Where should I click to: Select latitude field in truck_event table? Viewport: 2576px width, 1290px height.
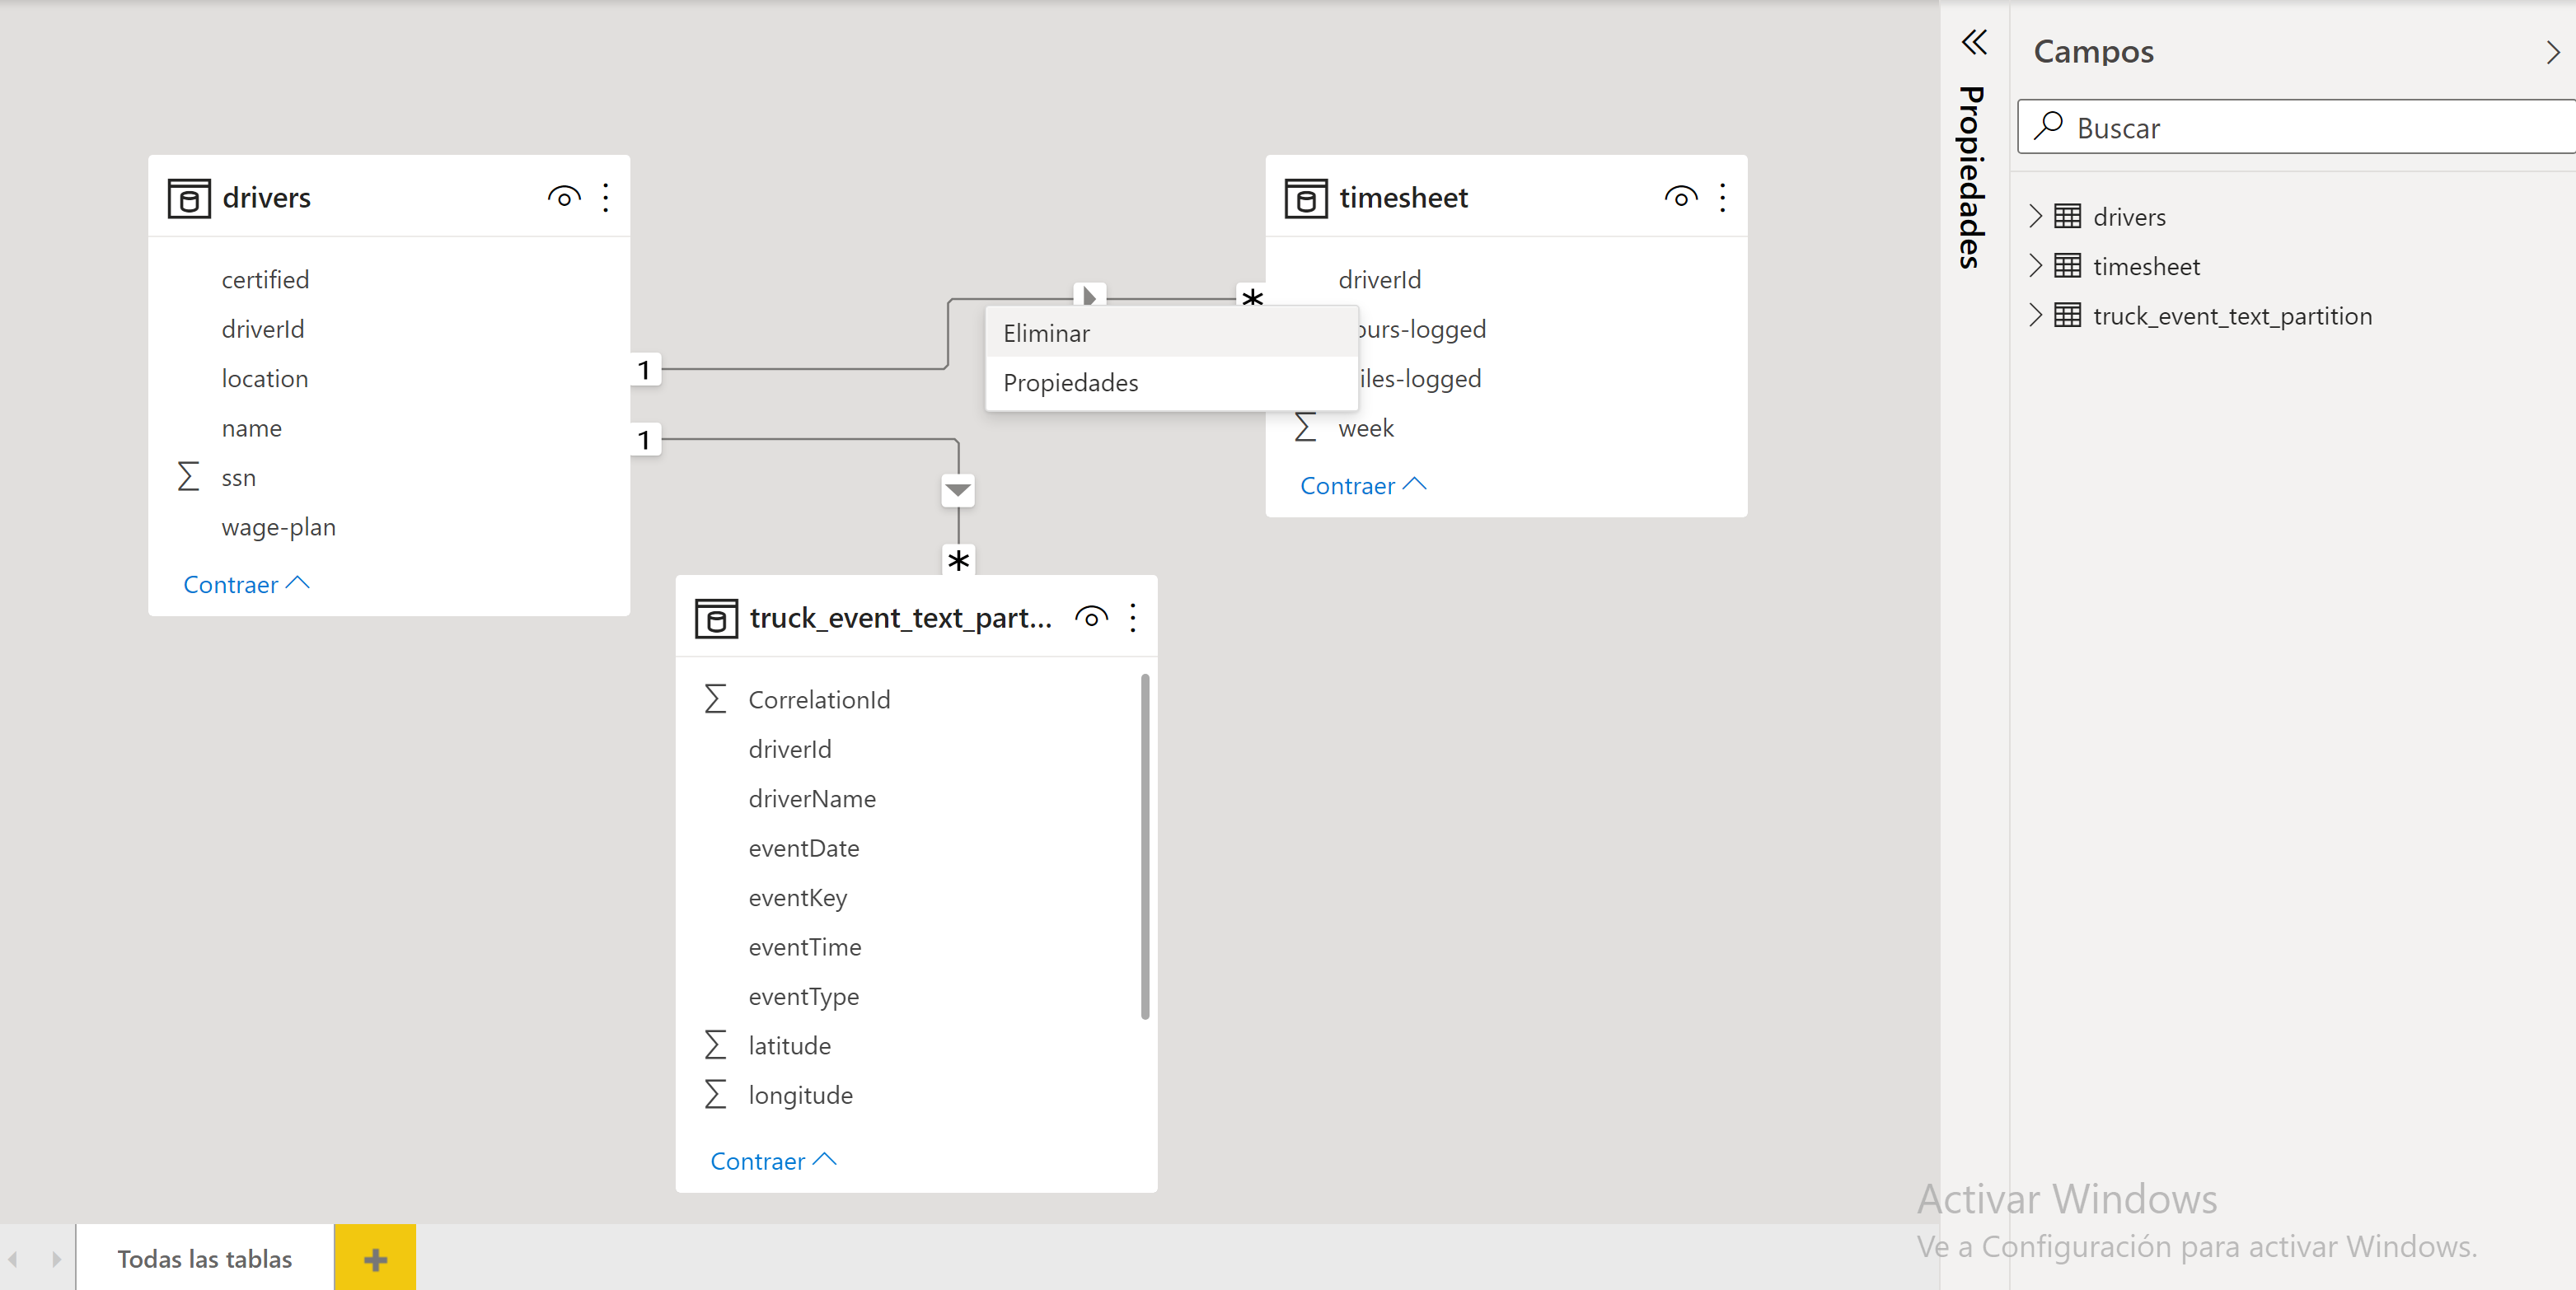(789, 1046)
